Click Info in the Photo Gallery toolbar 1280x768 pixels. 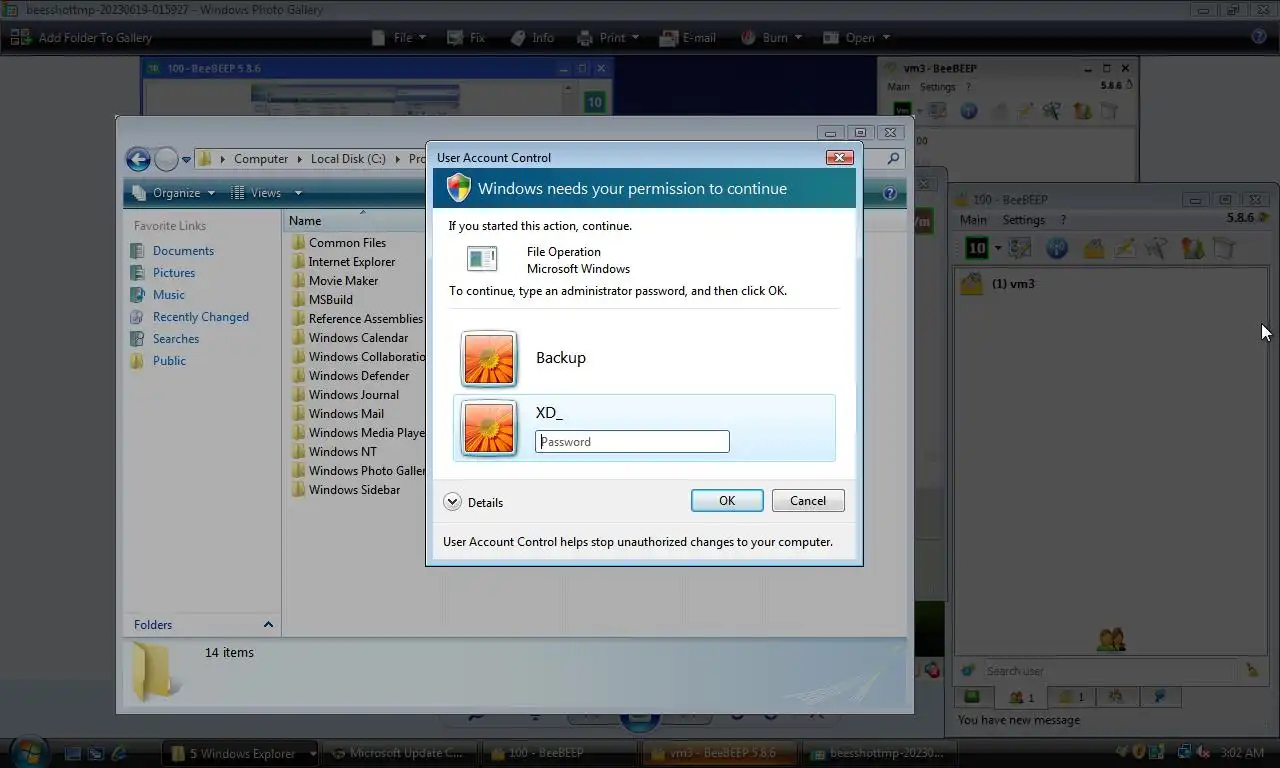pos(532,38)
